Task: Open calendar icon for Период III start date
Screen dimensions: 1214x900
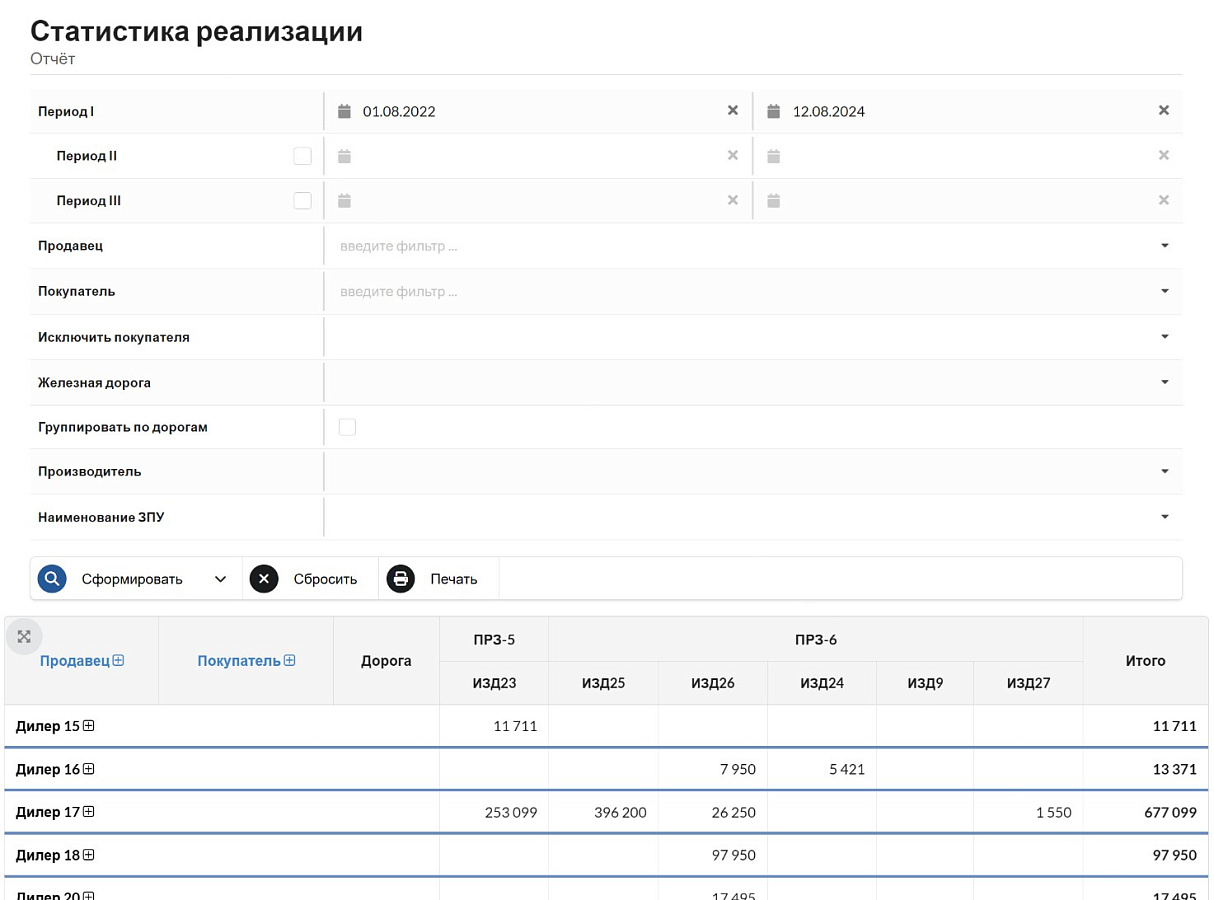Action: point(344,201)
